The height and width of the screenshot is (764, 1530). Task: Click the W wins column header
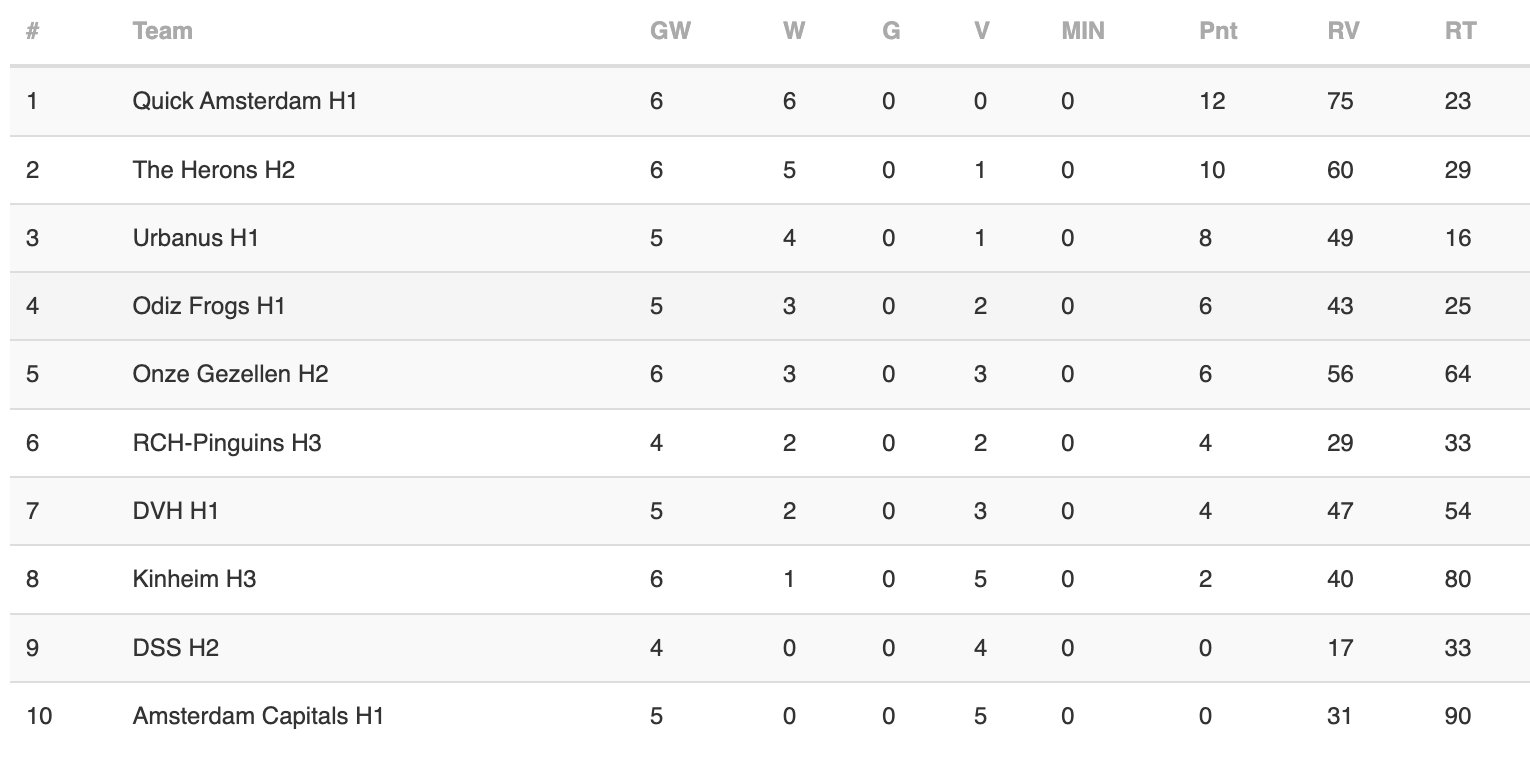(x=794, y=31)
